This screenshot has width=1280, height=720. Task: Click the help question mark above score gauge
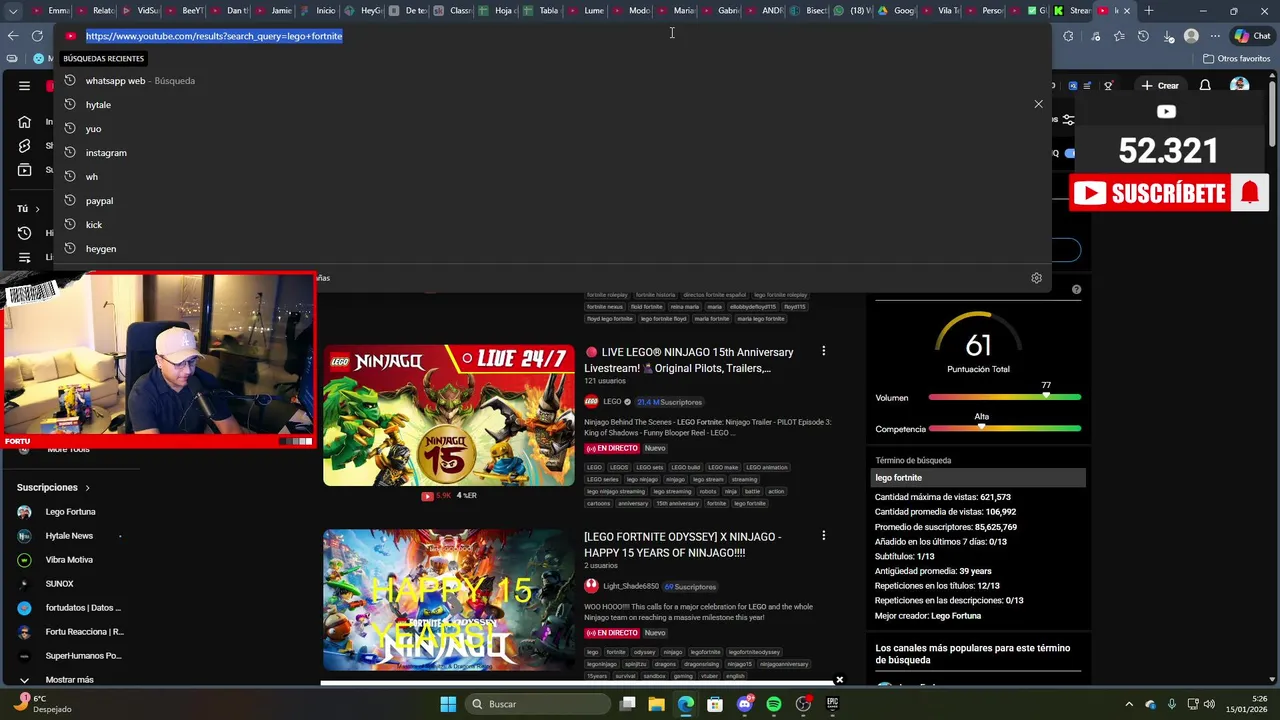pos(1076,289)
